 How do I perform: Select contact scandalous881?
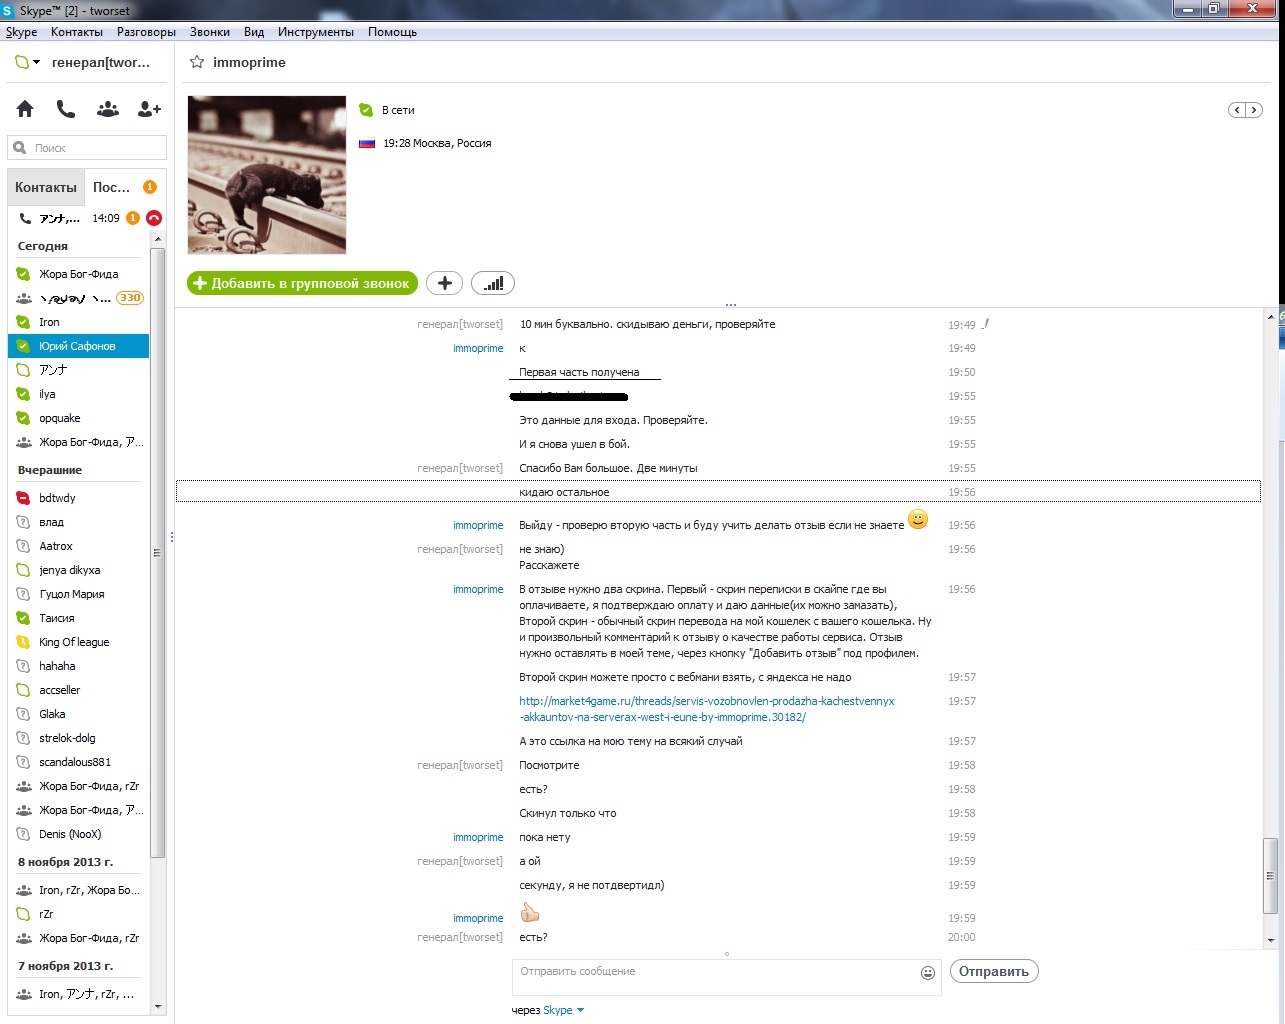coord(78,762)
